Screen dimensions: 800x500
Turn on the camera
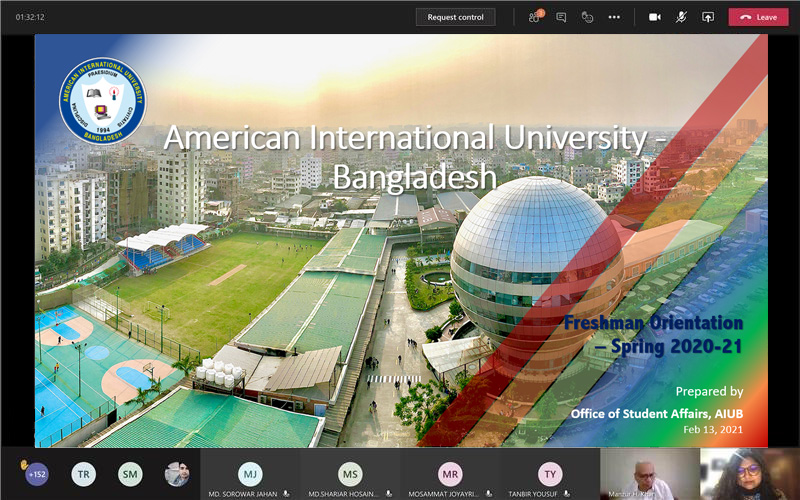tap(655, 17)
